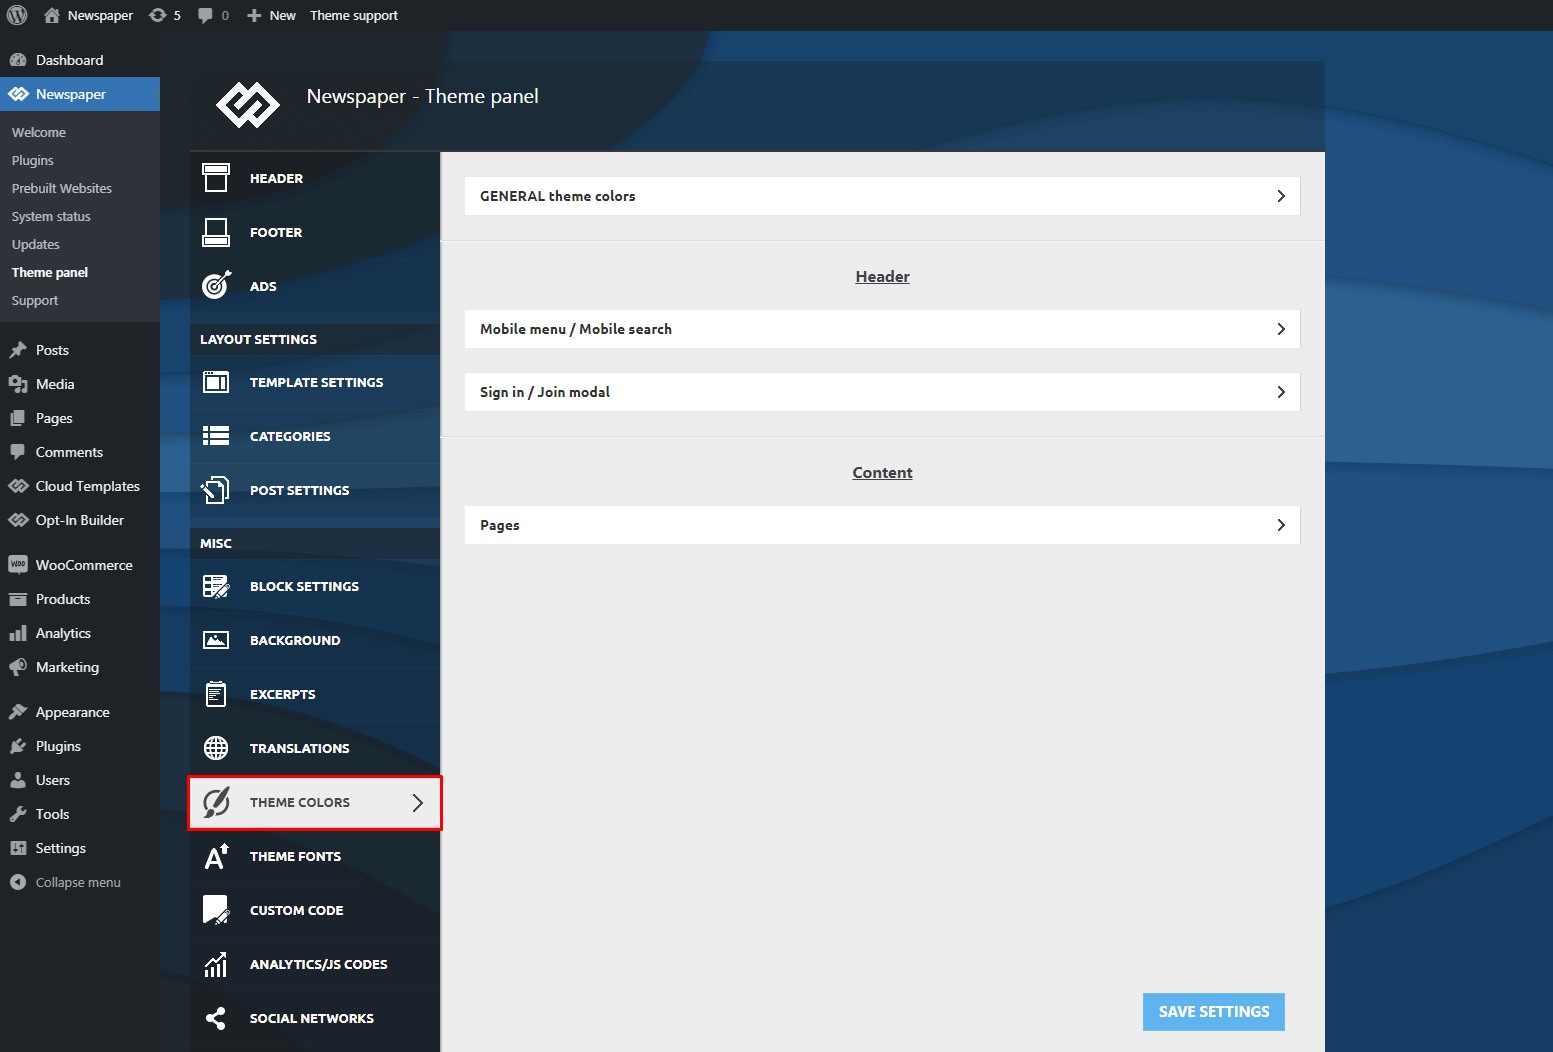
Task: Open the System status submenu link
Action: pyautogui.click(x=51, y=216)
